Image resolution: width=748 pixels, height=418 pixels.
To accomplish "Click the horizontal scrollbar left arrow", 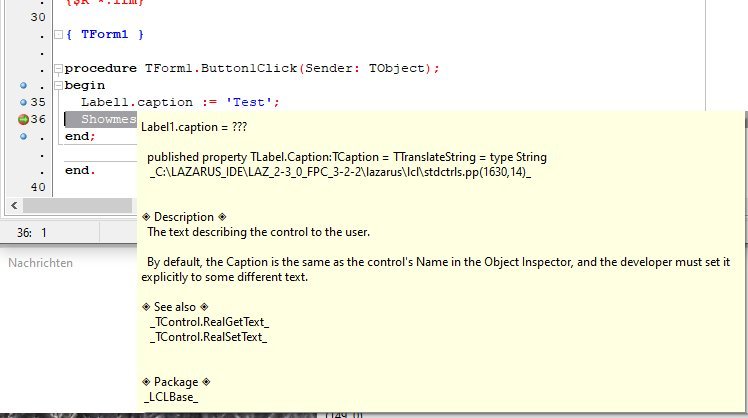I will pos(11,205).
